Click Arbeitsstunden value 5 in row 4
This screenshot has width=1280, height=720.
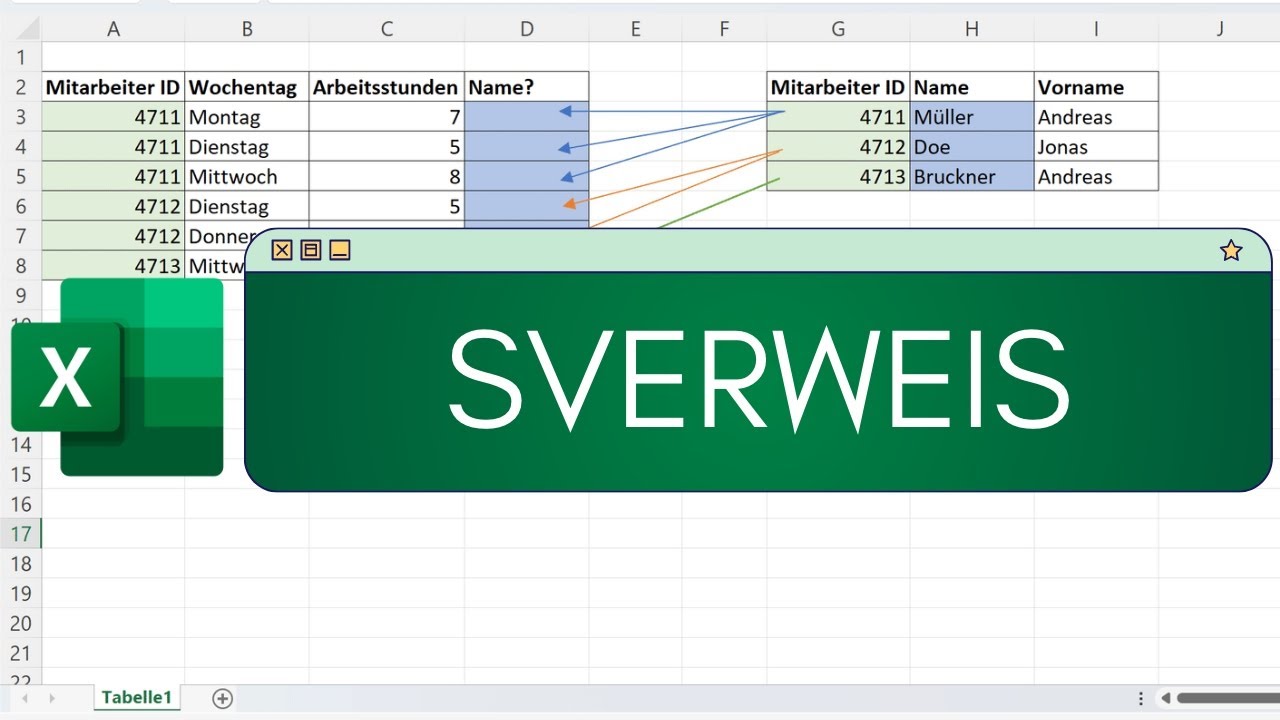tap(387, 147)
